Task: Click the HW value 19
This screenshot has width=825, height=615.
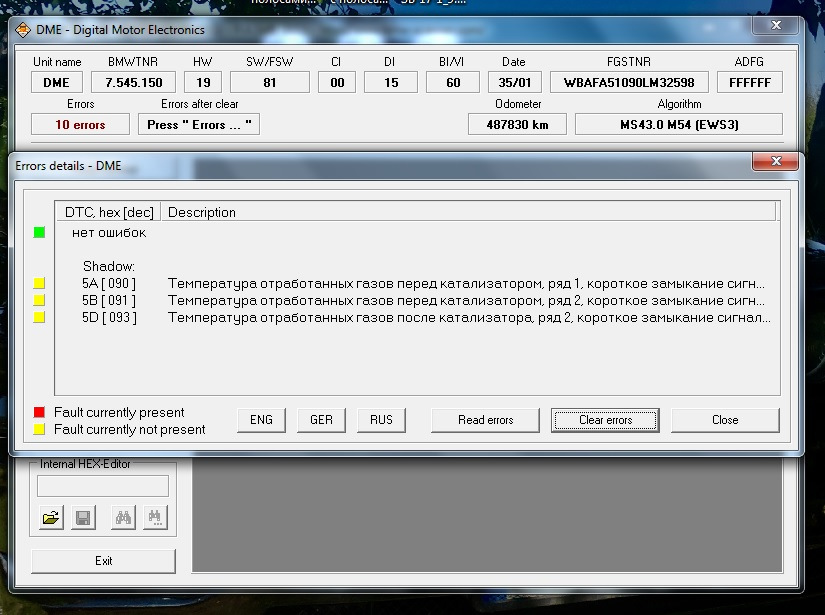Action: coord(203,83)
